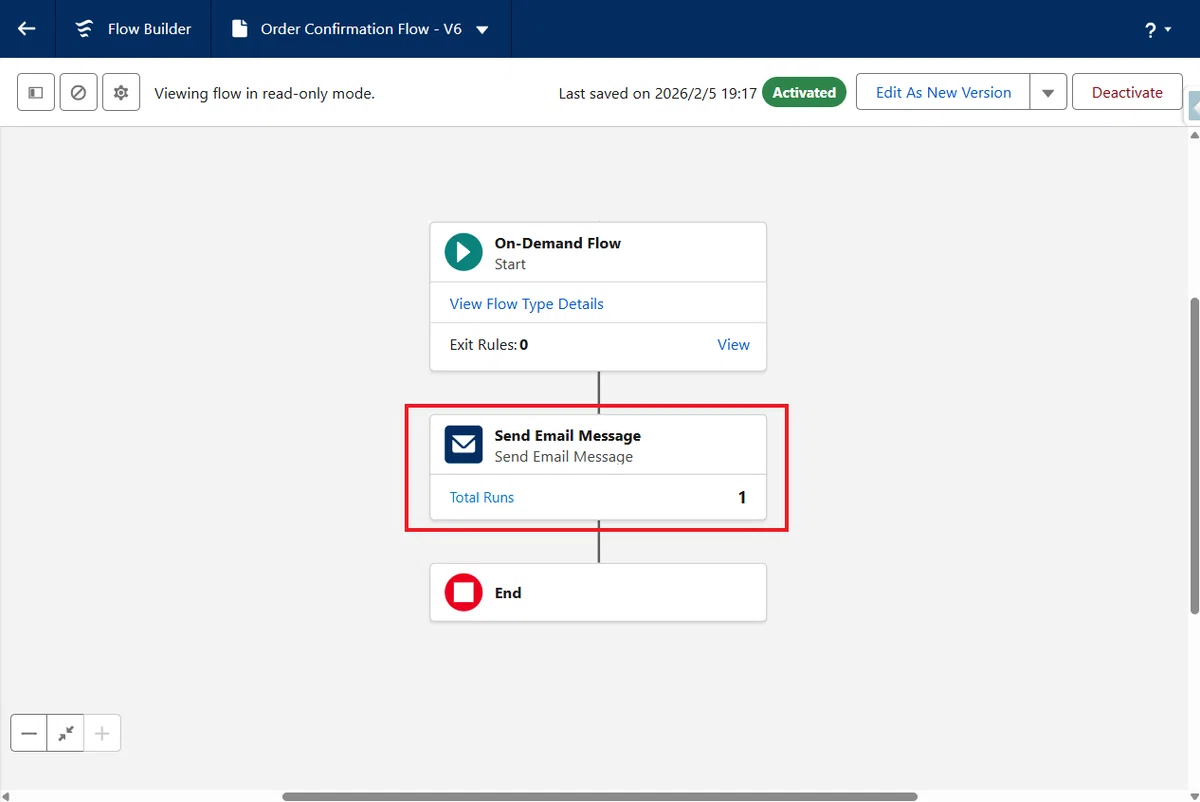Click the back arrow icon
Image resolution: width=1200 pixels, height=802 pixels.
click(x=27, y=29)
